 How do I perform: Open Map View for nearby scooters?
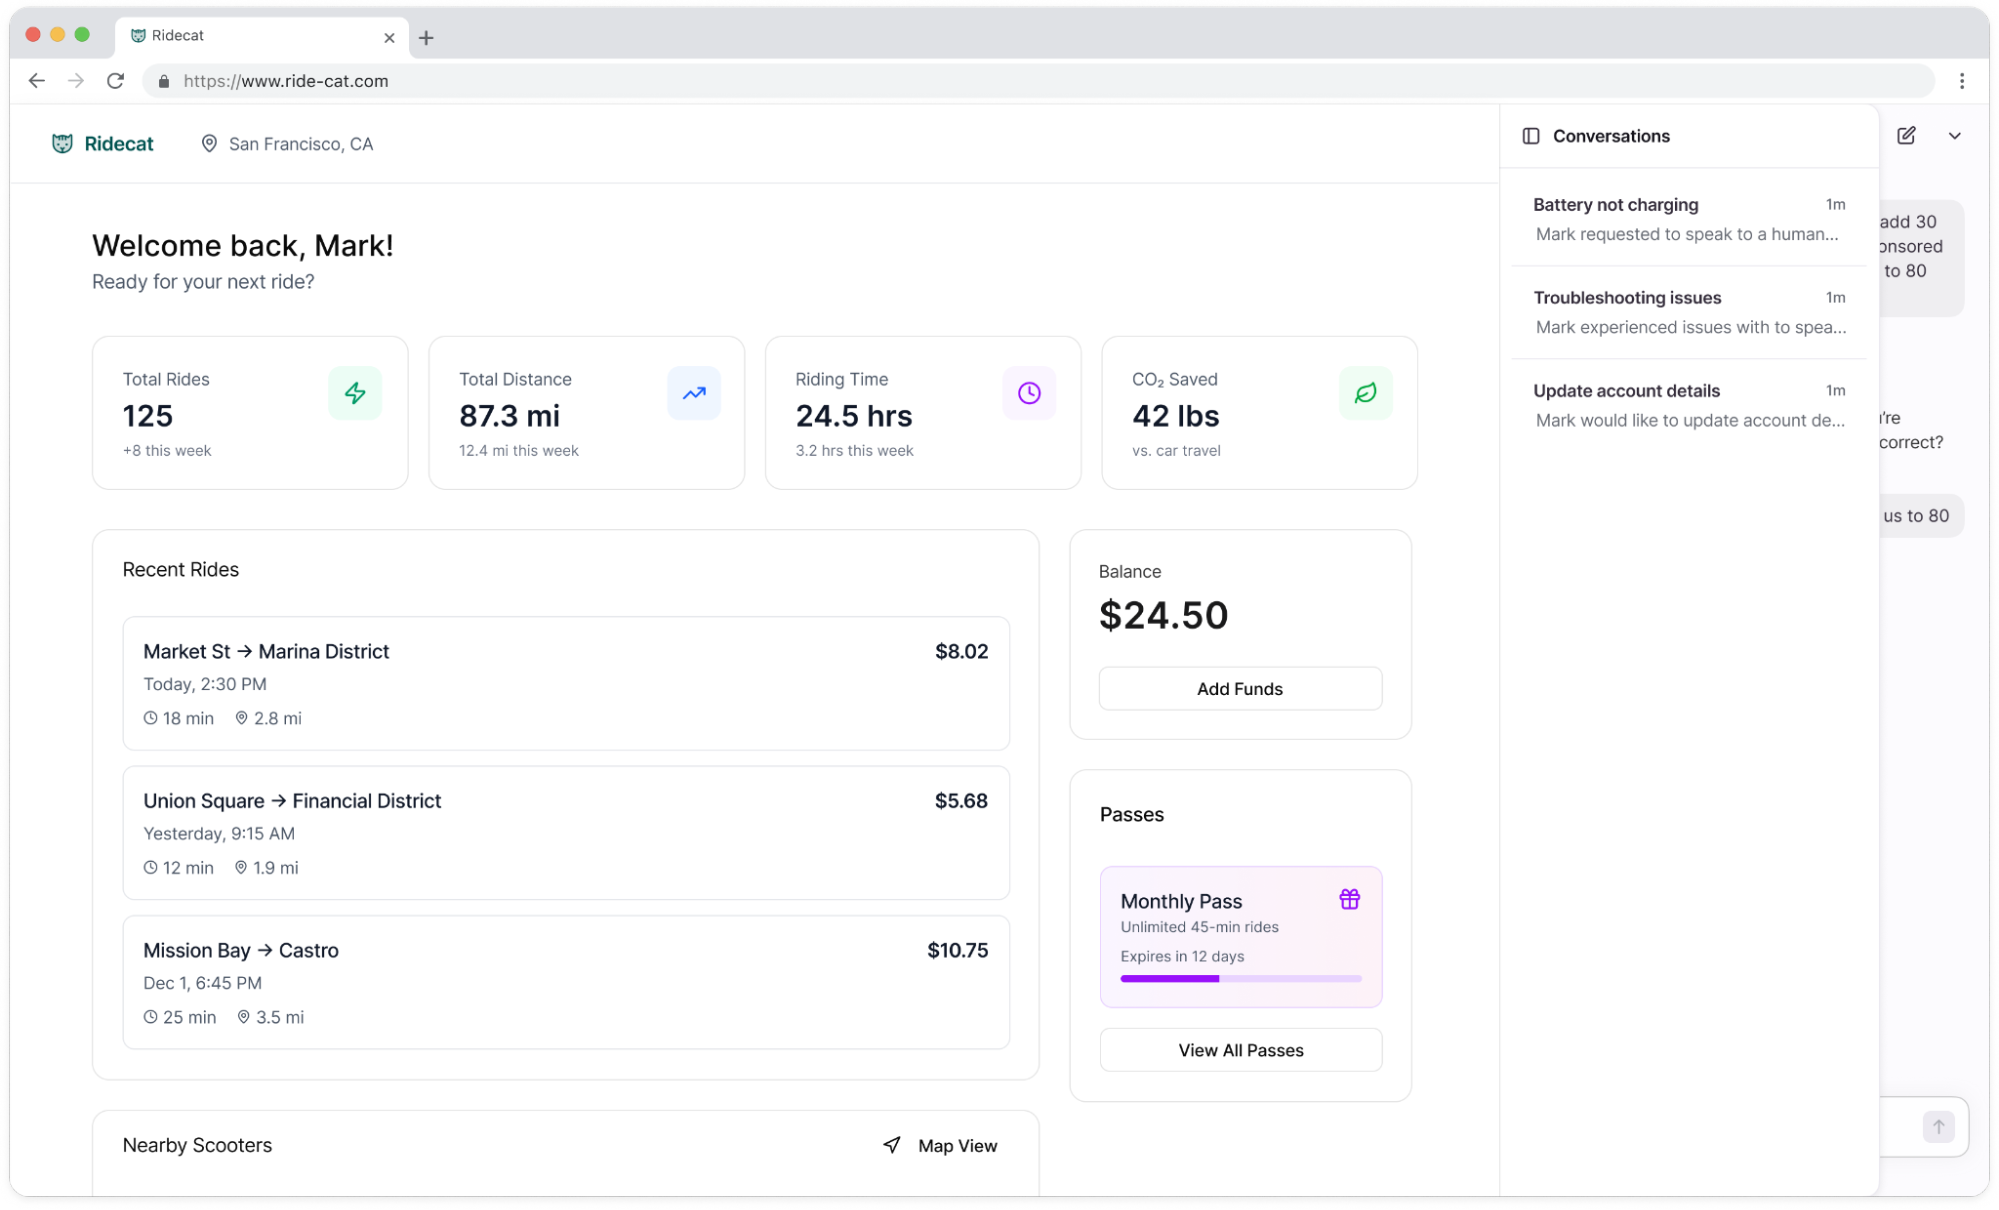click(940, 1145)
